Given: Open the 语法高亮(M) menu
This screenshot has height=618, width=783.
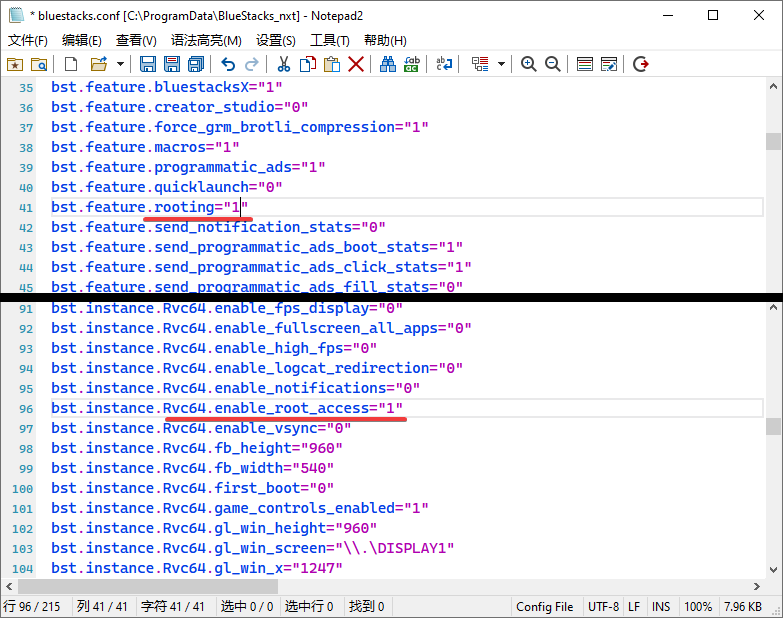Looking at the screenshot, I should [206, 40].
